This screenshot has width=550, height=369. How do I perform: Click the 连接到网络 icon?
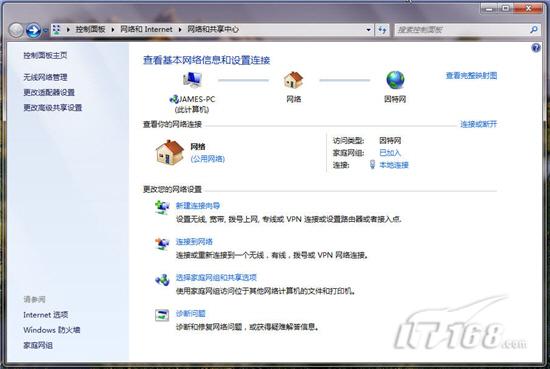[x=162, y=243]
